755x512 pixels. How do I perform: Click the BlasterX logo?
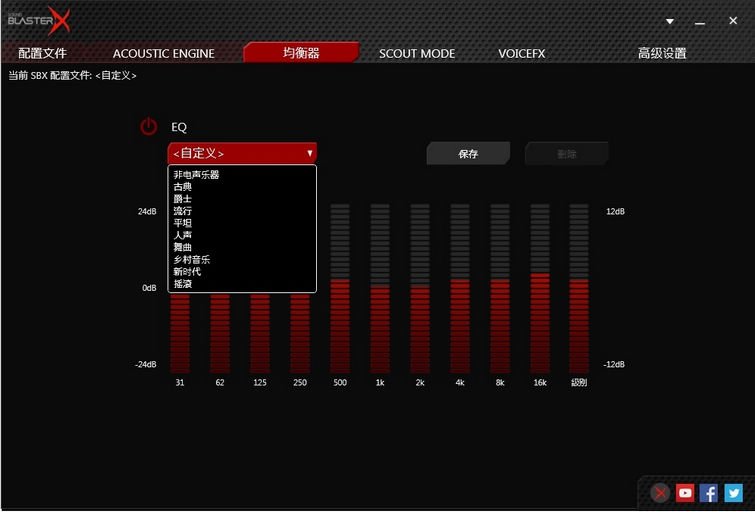[x=39, y=19]
